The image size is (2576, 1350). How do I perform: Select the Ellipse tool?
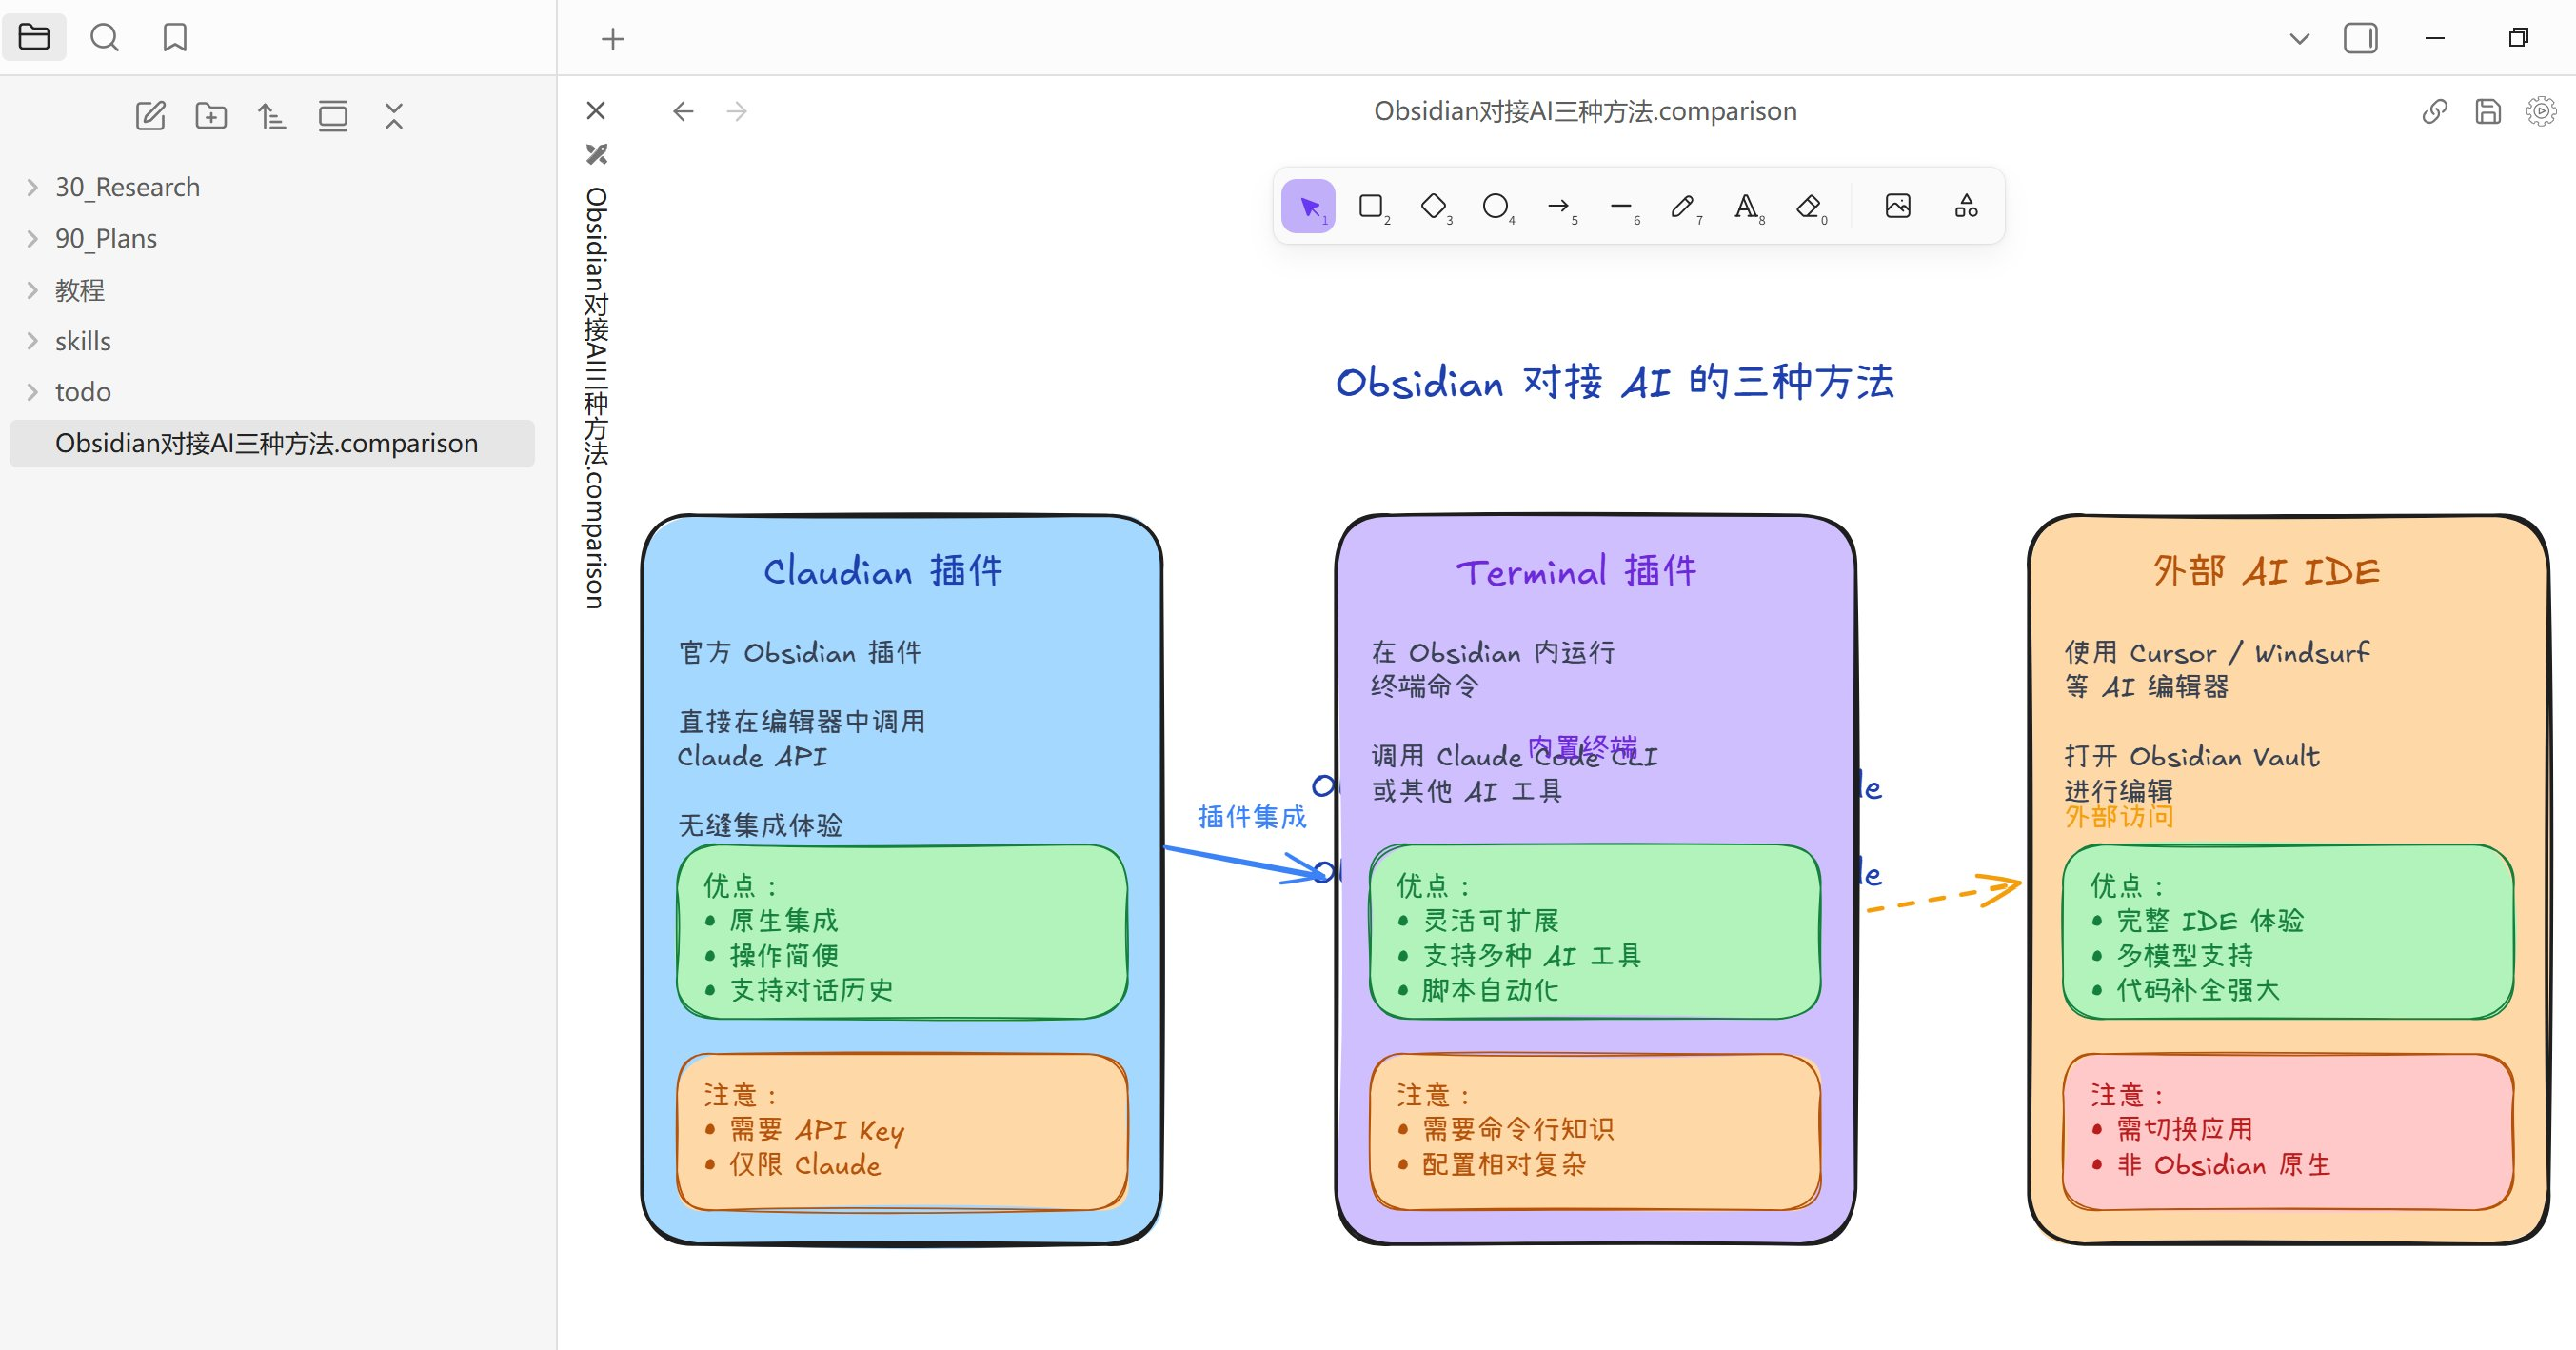(x=1495, y=206)
